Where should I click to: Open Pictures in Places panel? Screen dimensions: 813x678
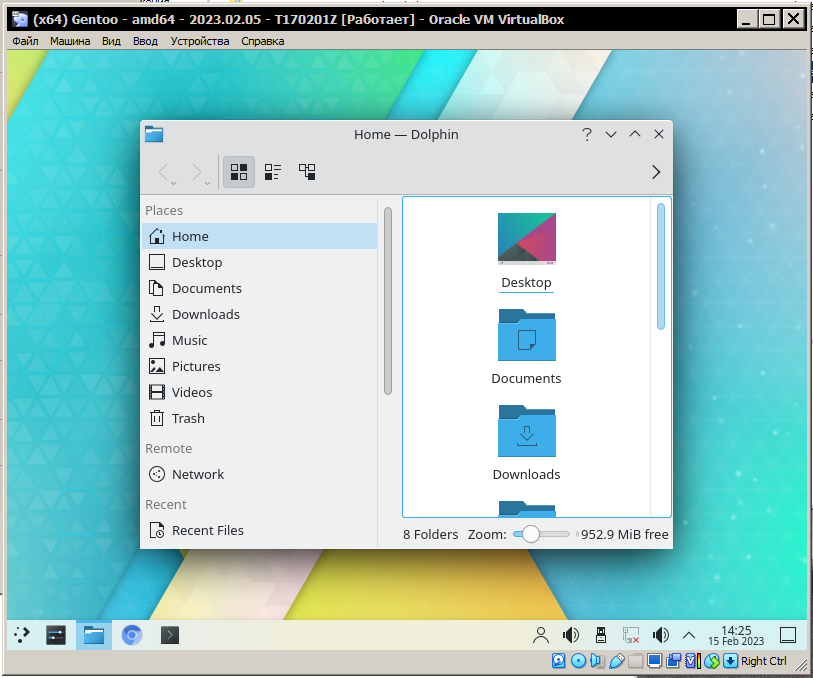click(x=260, y=366)
